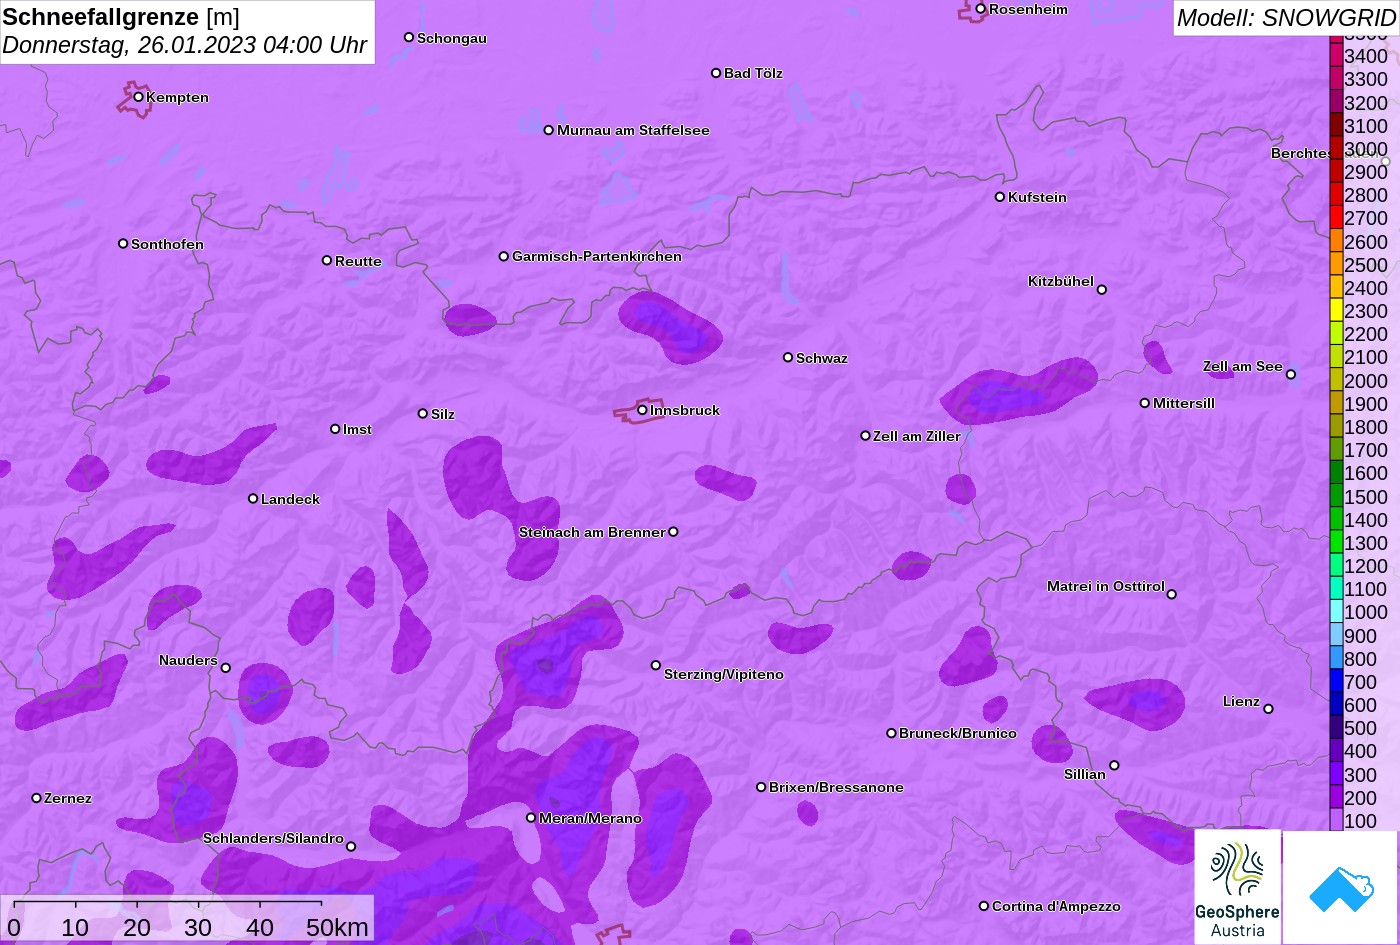Click the Sonthofen marker dot

(x=123, y=244)
